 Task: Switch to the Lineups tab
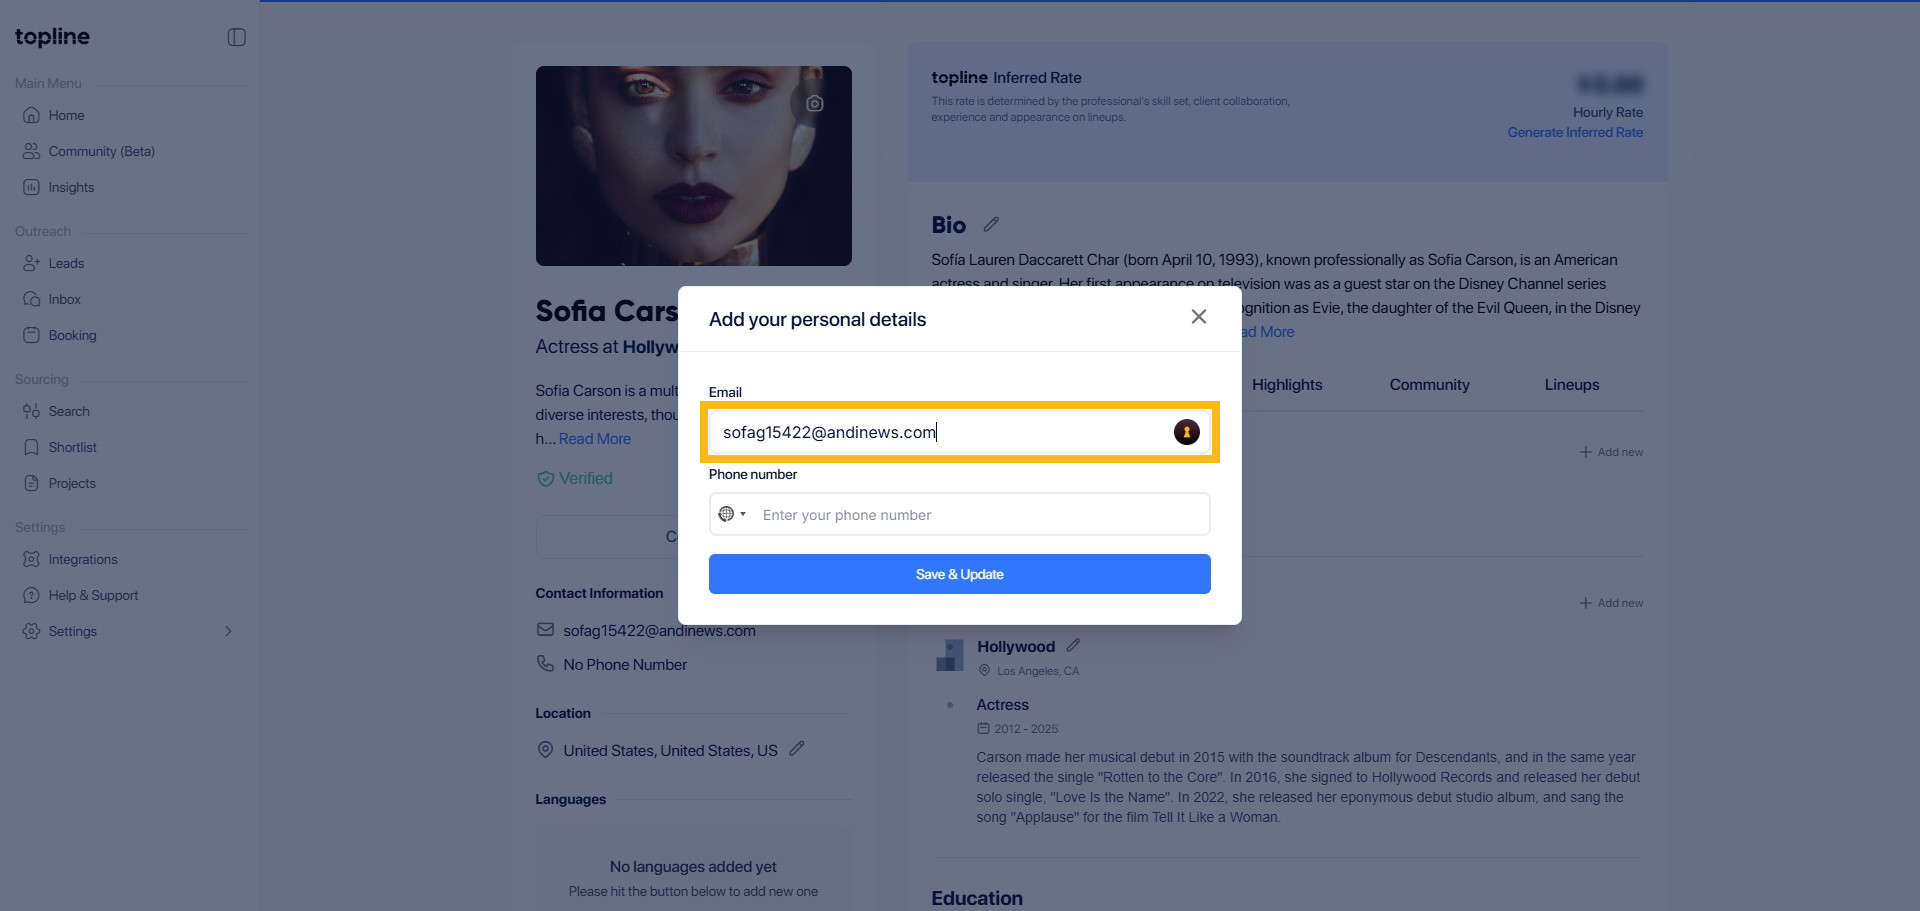click(x=1571, y=385)
